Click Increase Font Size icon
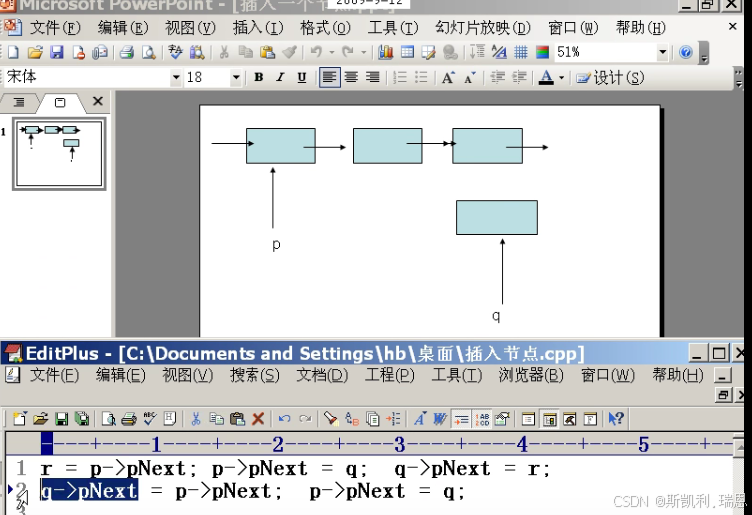 [x=448, y=77]
